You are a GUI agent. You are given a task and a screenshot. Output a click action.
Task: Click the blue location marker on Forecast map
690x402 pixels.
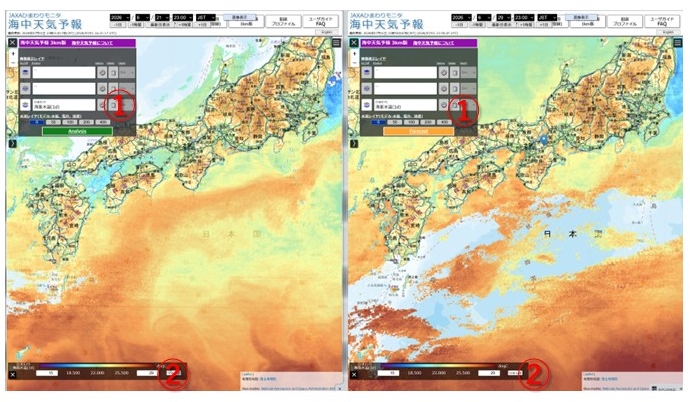(544, 140)
